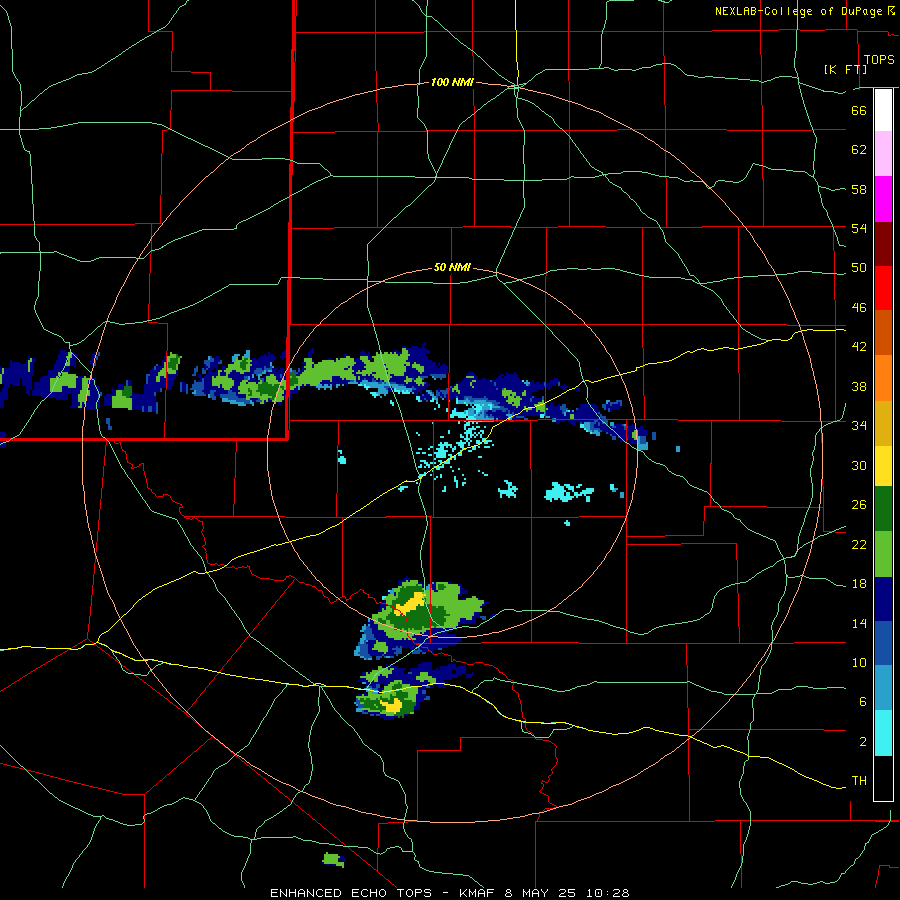Select the cyan legend swatch
This screenshot has width=900, height=900.
click(x=883, y=733)
